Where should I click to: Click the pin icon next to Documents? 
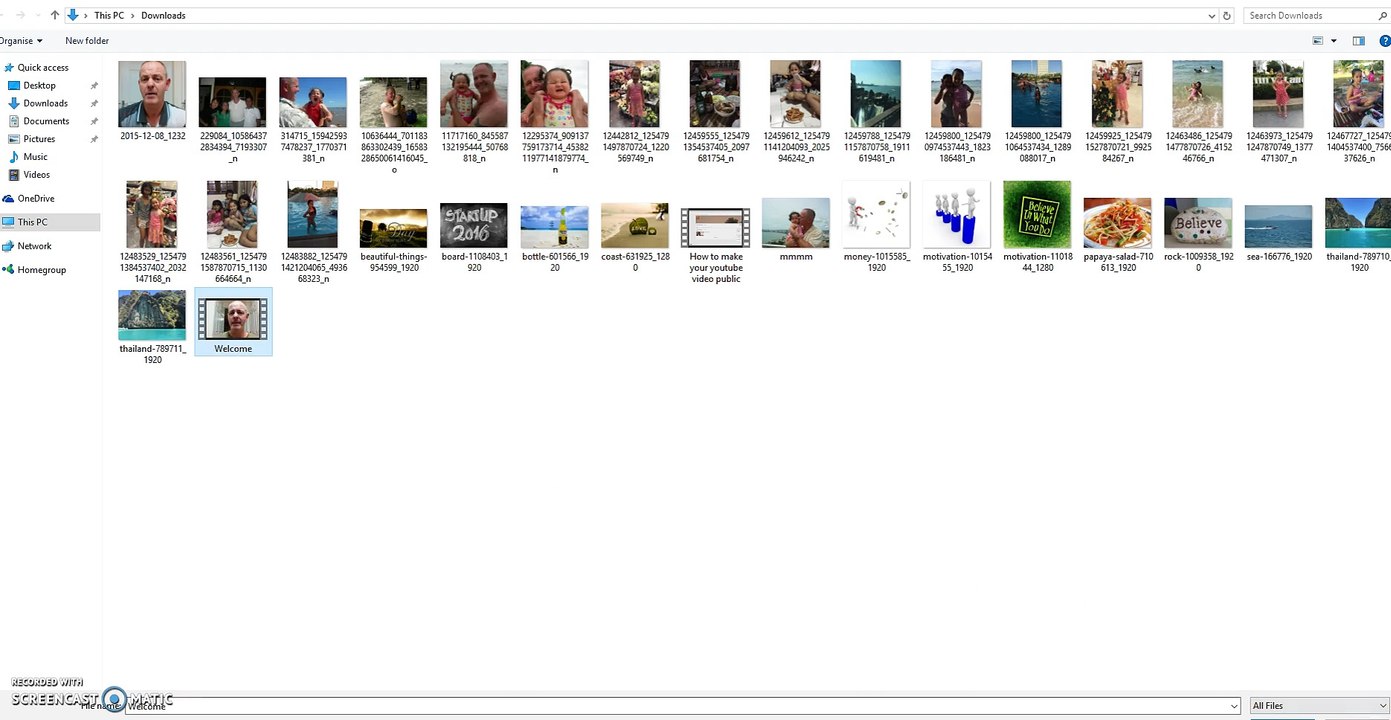click(x=94, y=121)
